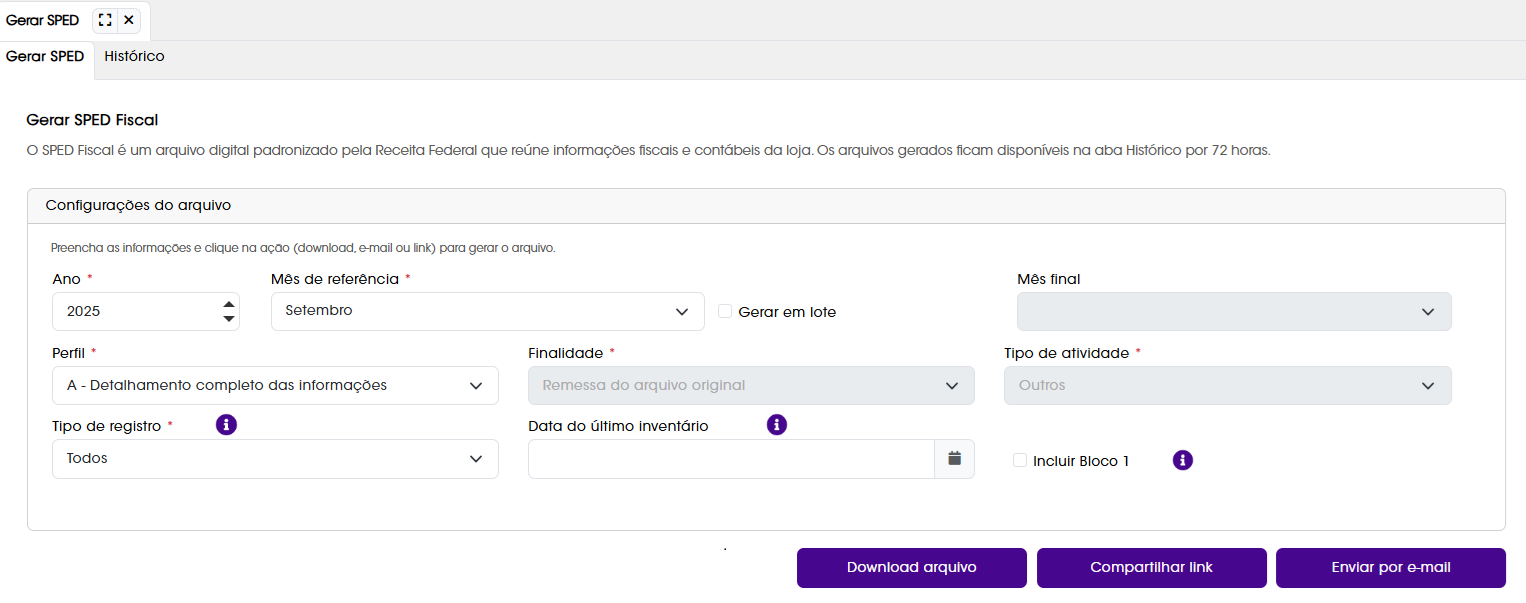This screenshot has width=1526, height=603.
Task: Open the Tipo de registro dropdown
Action: tap(275, 459)
